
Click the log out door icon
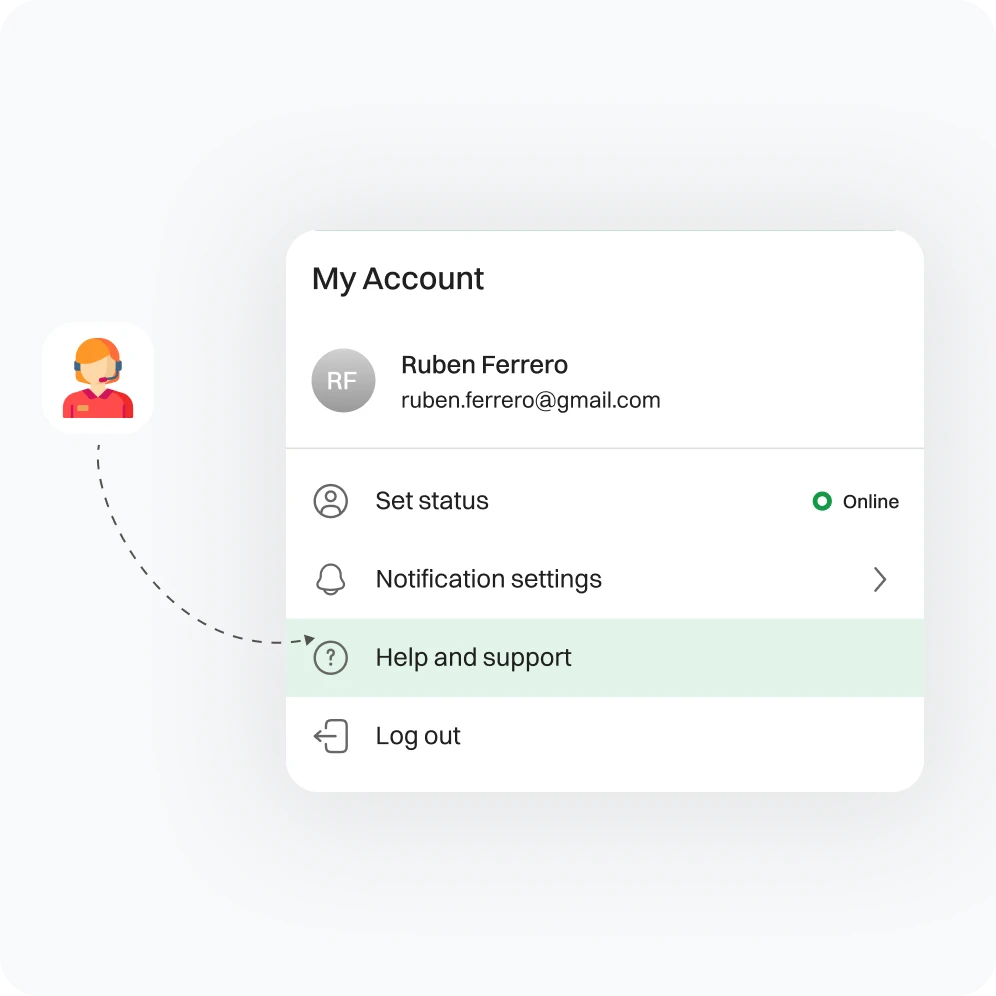[331, 736]
